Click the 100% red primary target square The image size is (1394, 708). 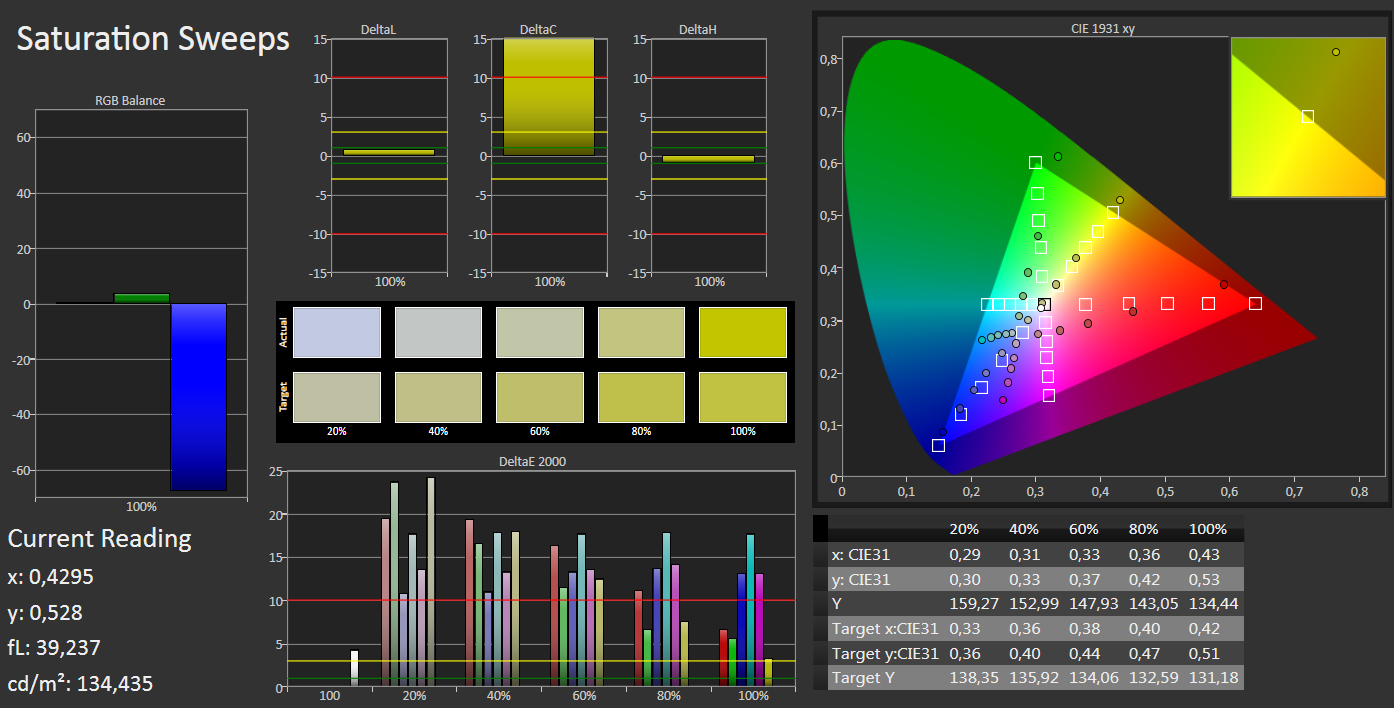(1255, 303)
